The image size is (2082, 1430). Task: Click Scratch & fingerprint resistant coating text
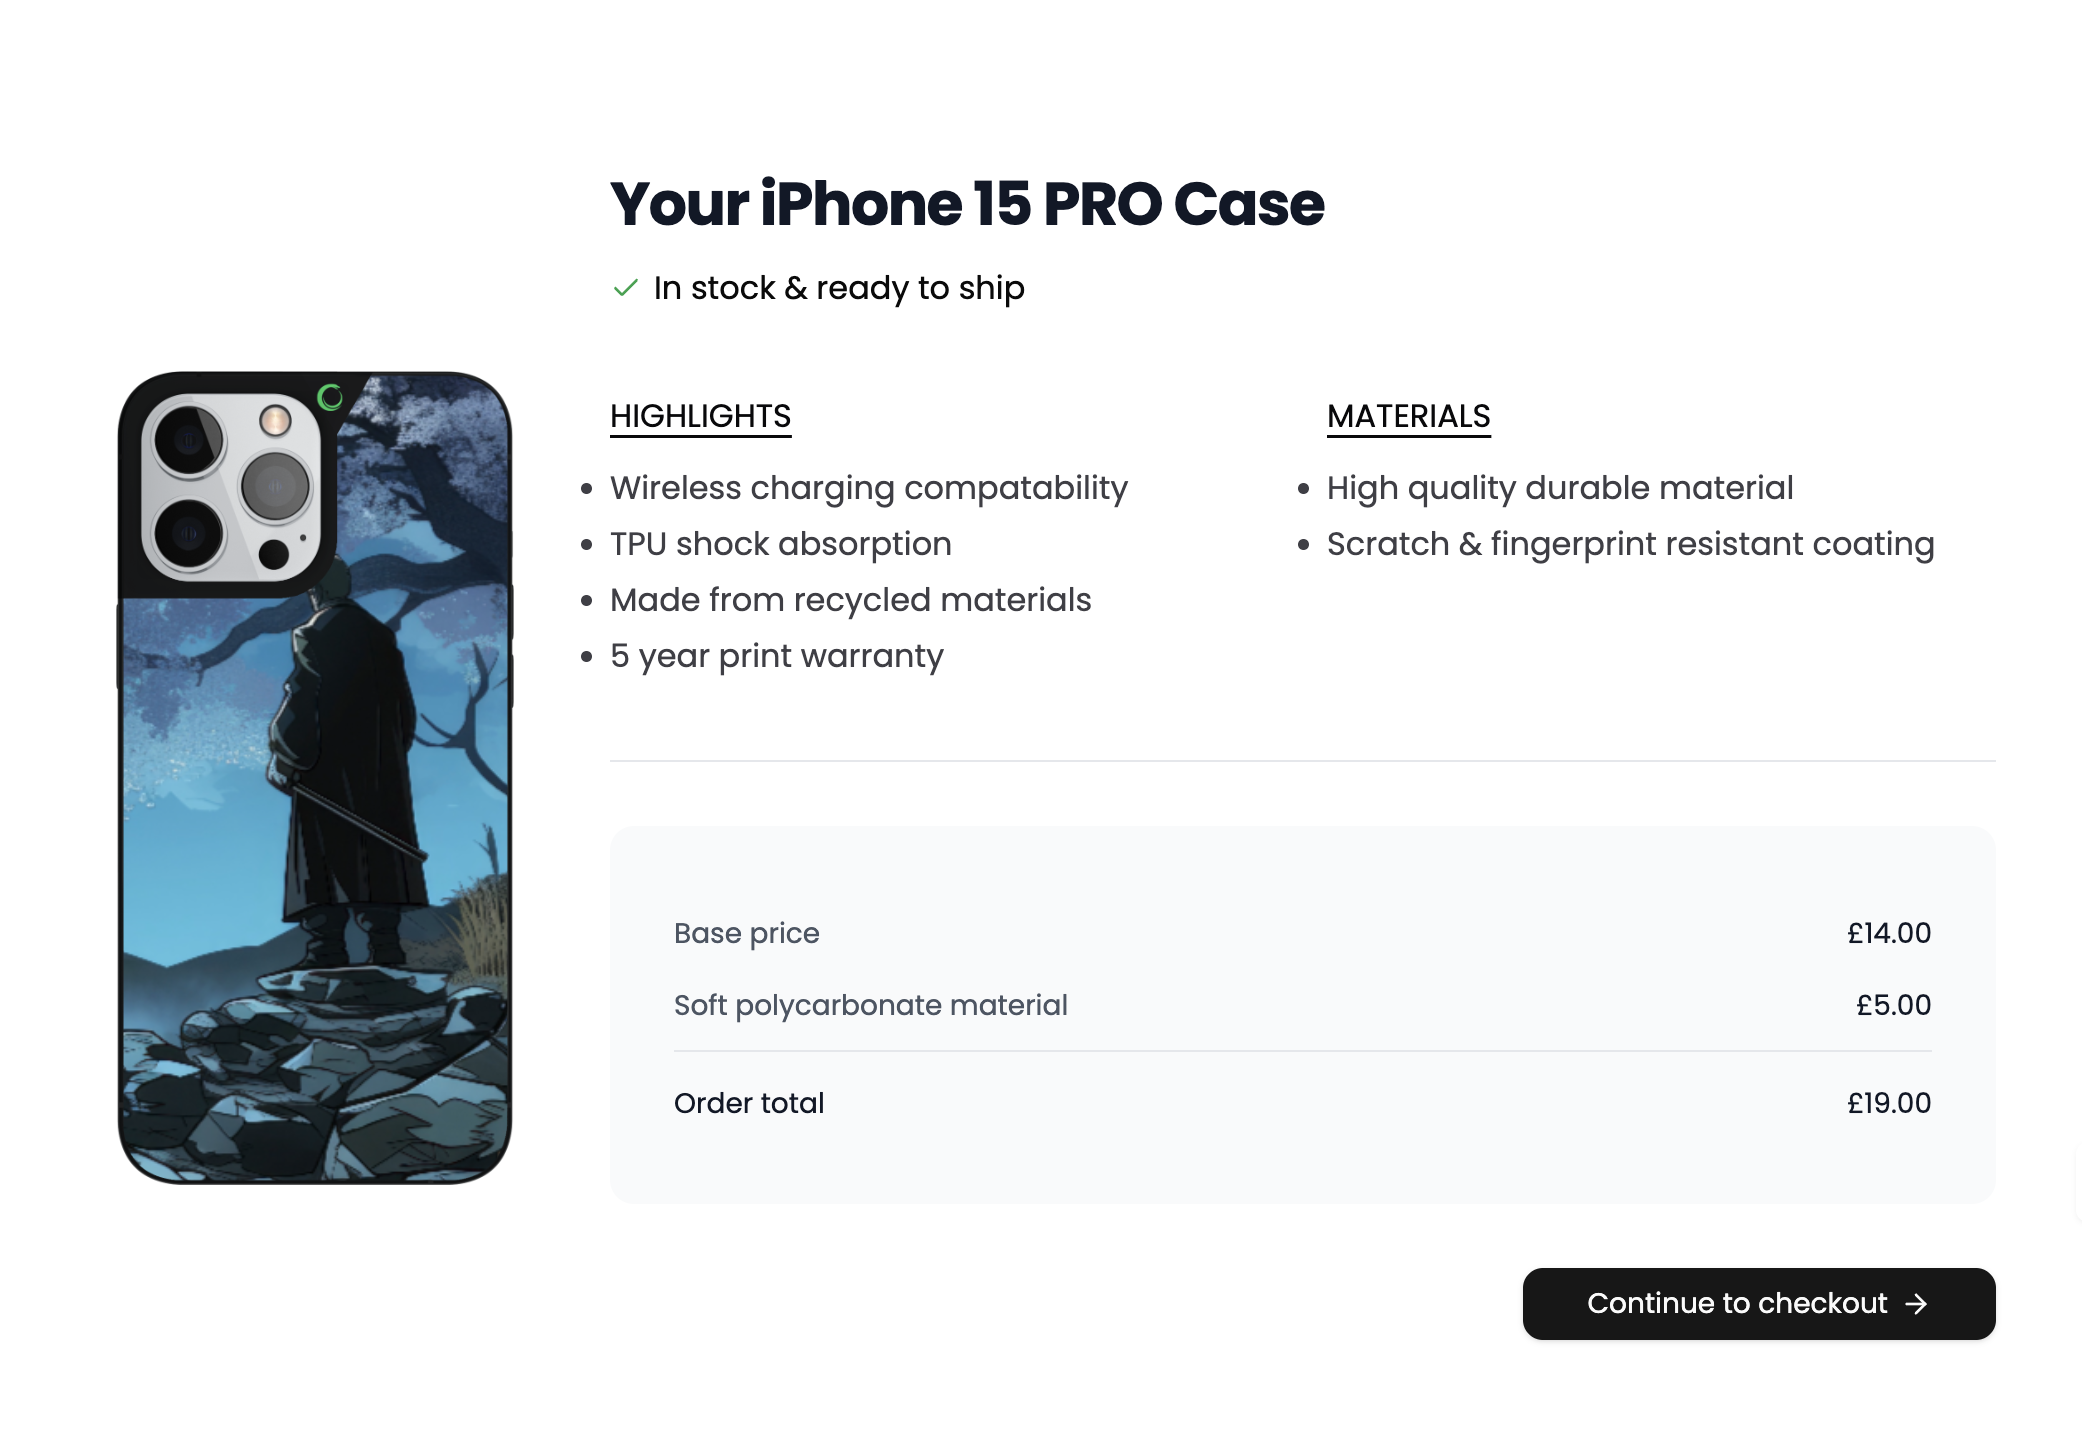pyautogui.click(x=1630, y=544)
